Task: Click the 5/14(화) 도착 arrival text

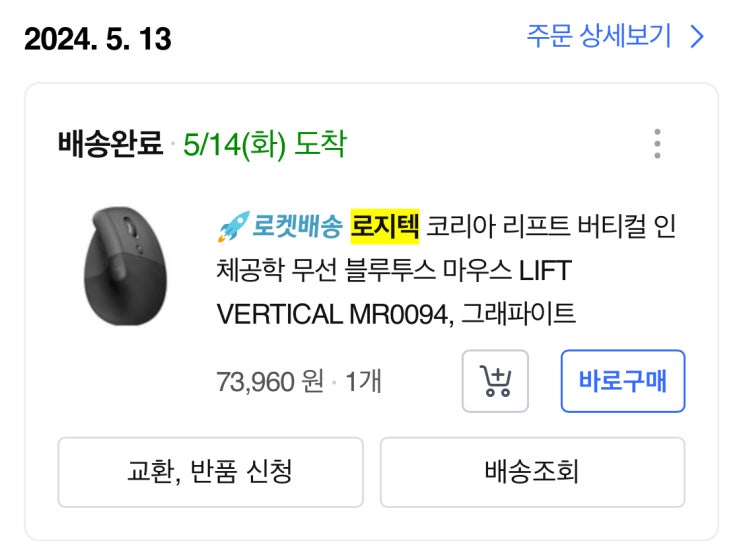Action: (265, 145)
